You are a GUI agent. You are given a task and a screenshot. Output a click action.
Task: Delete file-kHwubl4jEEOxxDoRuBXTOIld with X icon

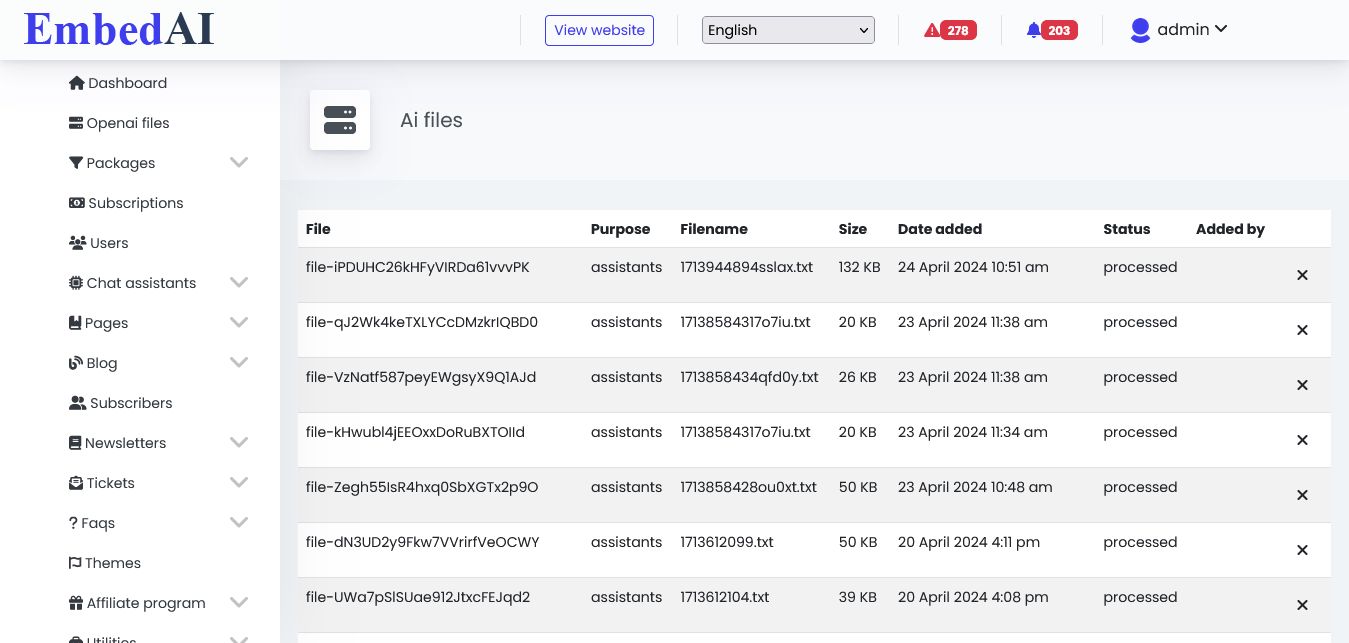(1302, 440)
